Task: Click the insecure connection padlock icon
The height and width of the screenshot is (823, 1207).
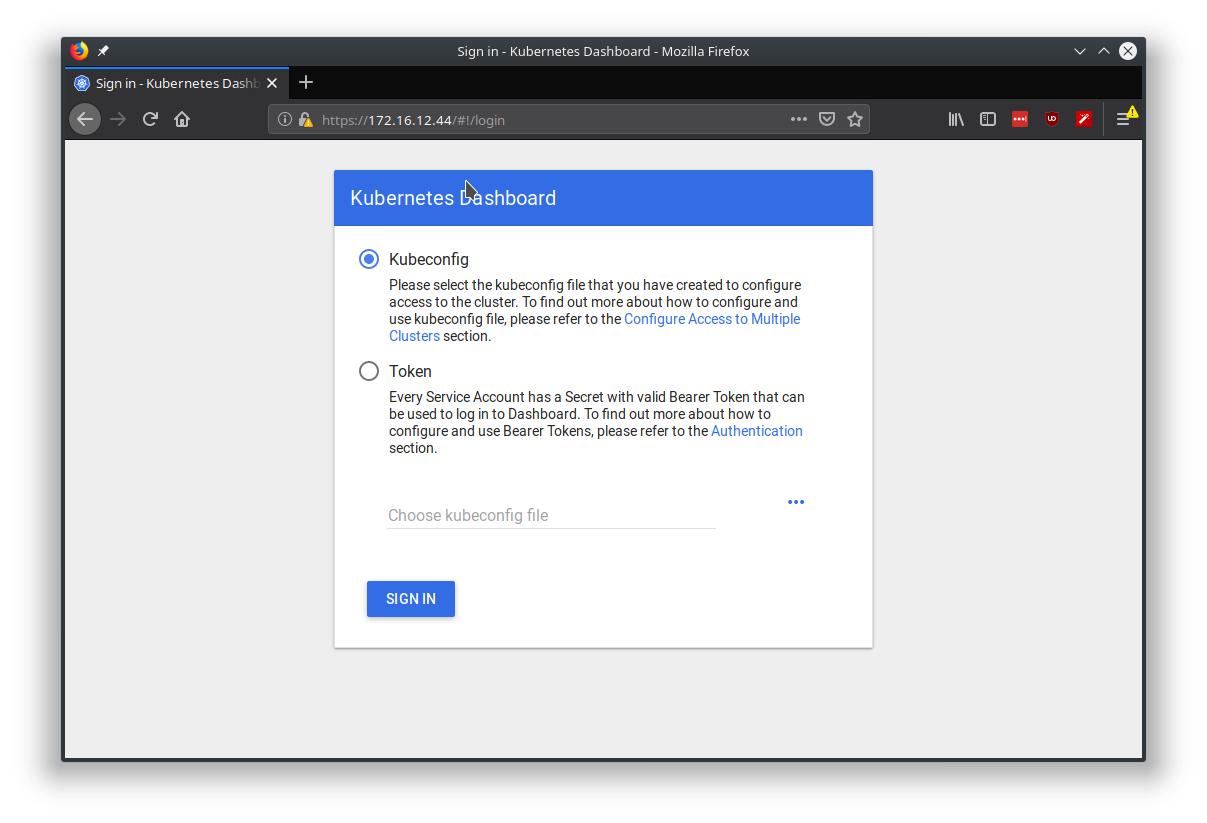Action: click(305, 119)
